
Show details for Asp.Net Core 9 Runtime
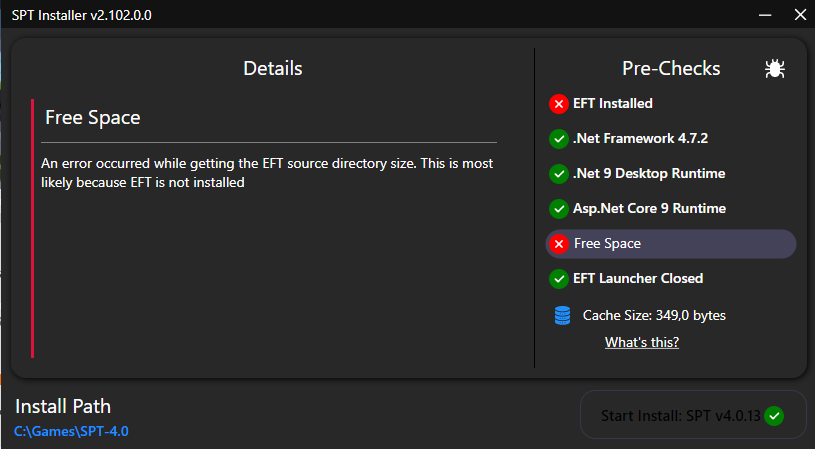(671, 209)
